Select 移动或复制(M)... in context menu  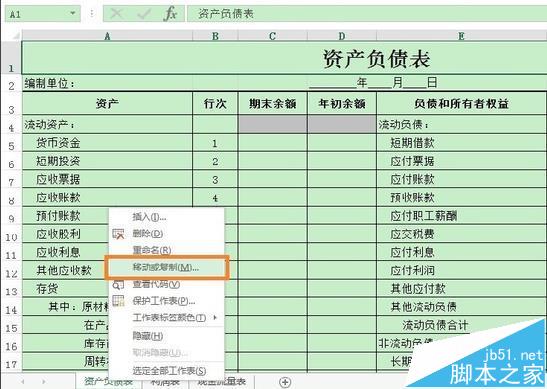[166, 268]
